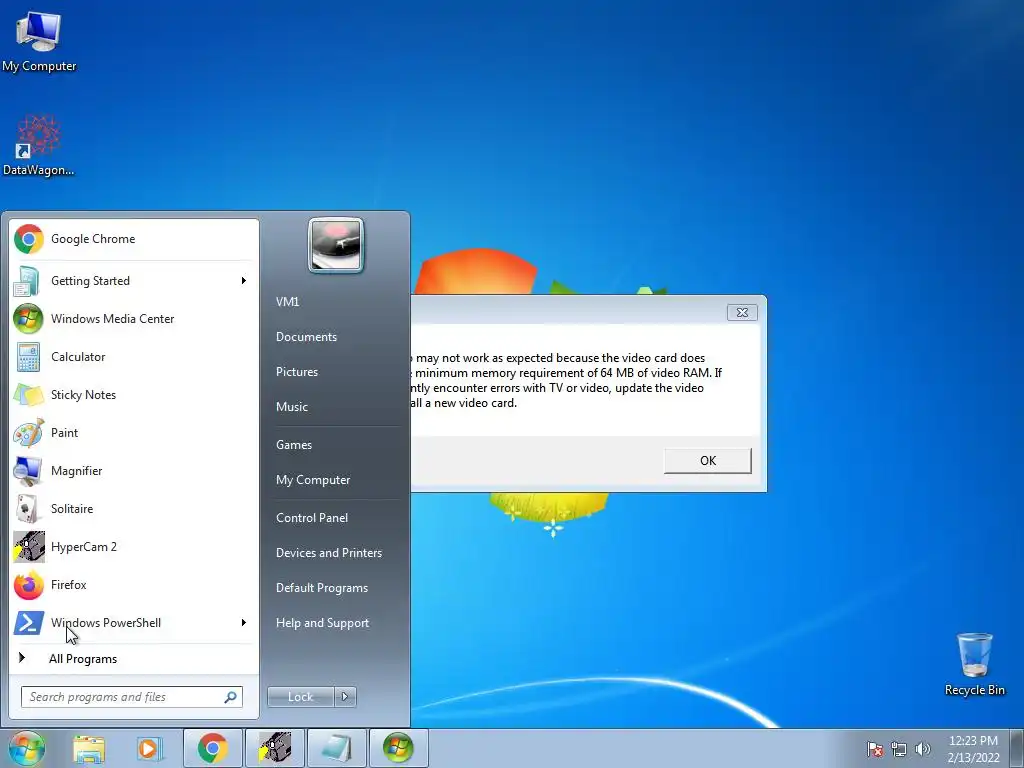Screen dimensions: 1024x768
Task: Expand Windows PowerShell jump list arrow
Action: point(244,622)
